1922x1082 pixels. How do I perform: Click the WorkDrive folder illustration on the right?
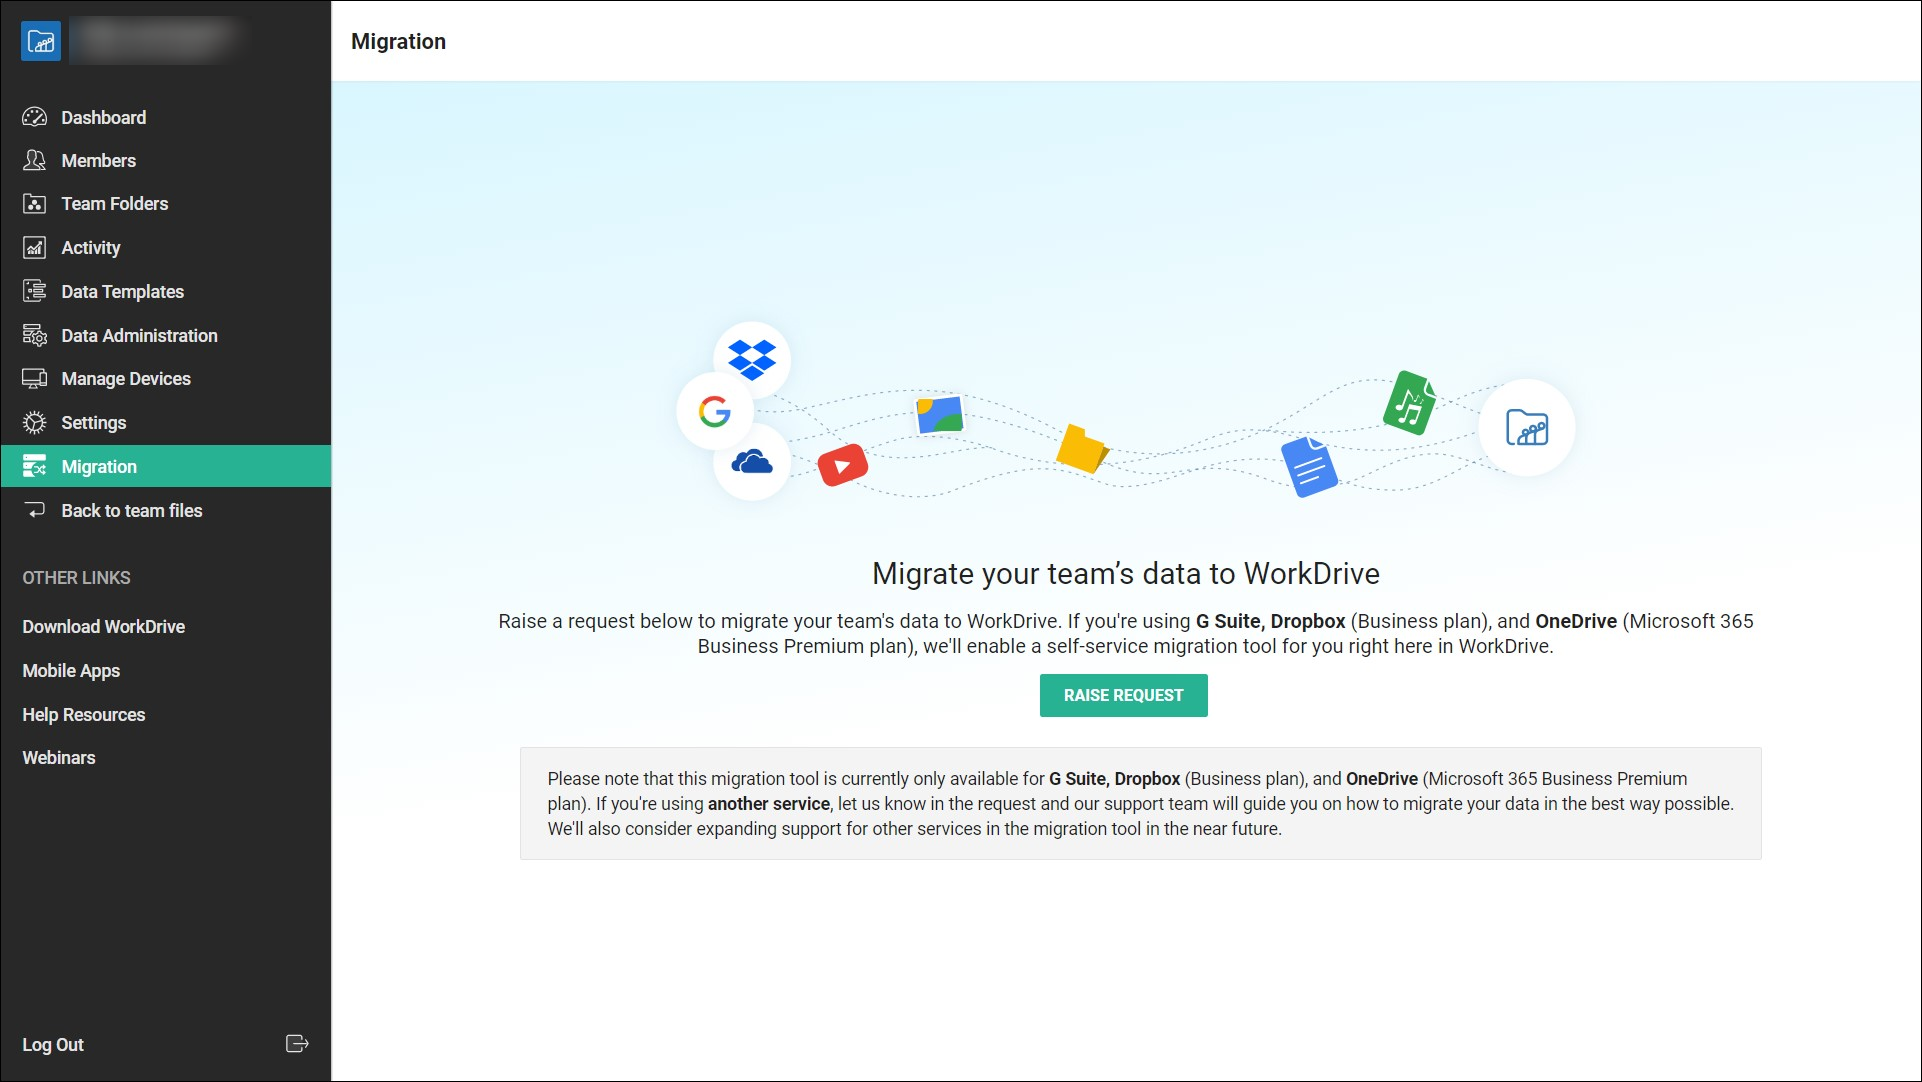pos(1526,426)
